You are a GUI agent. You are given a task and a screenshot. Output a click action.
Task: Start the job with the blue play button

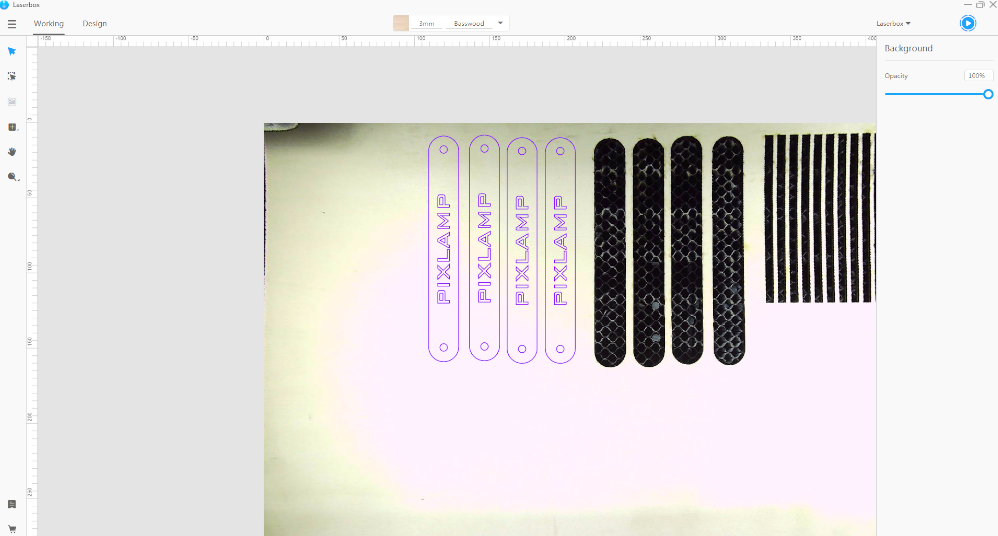coord(967,24)
